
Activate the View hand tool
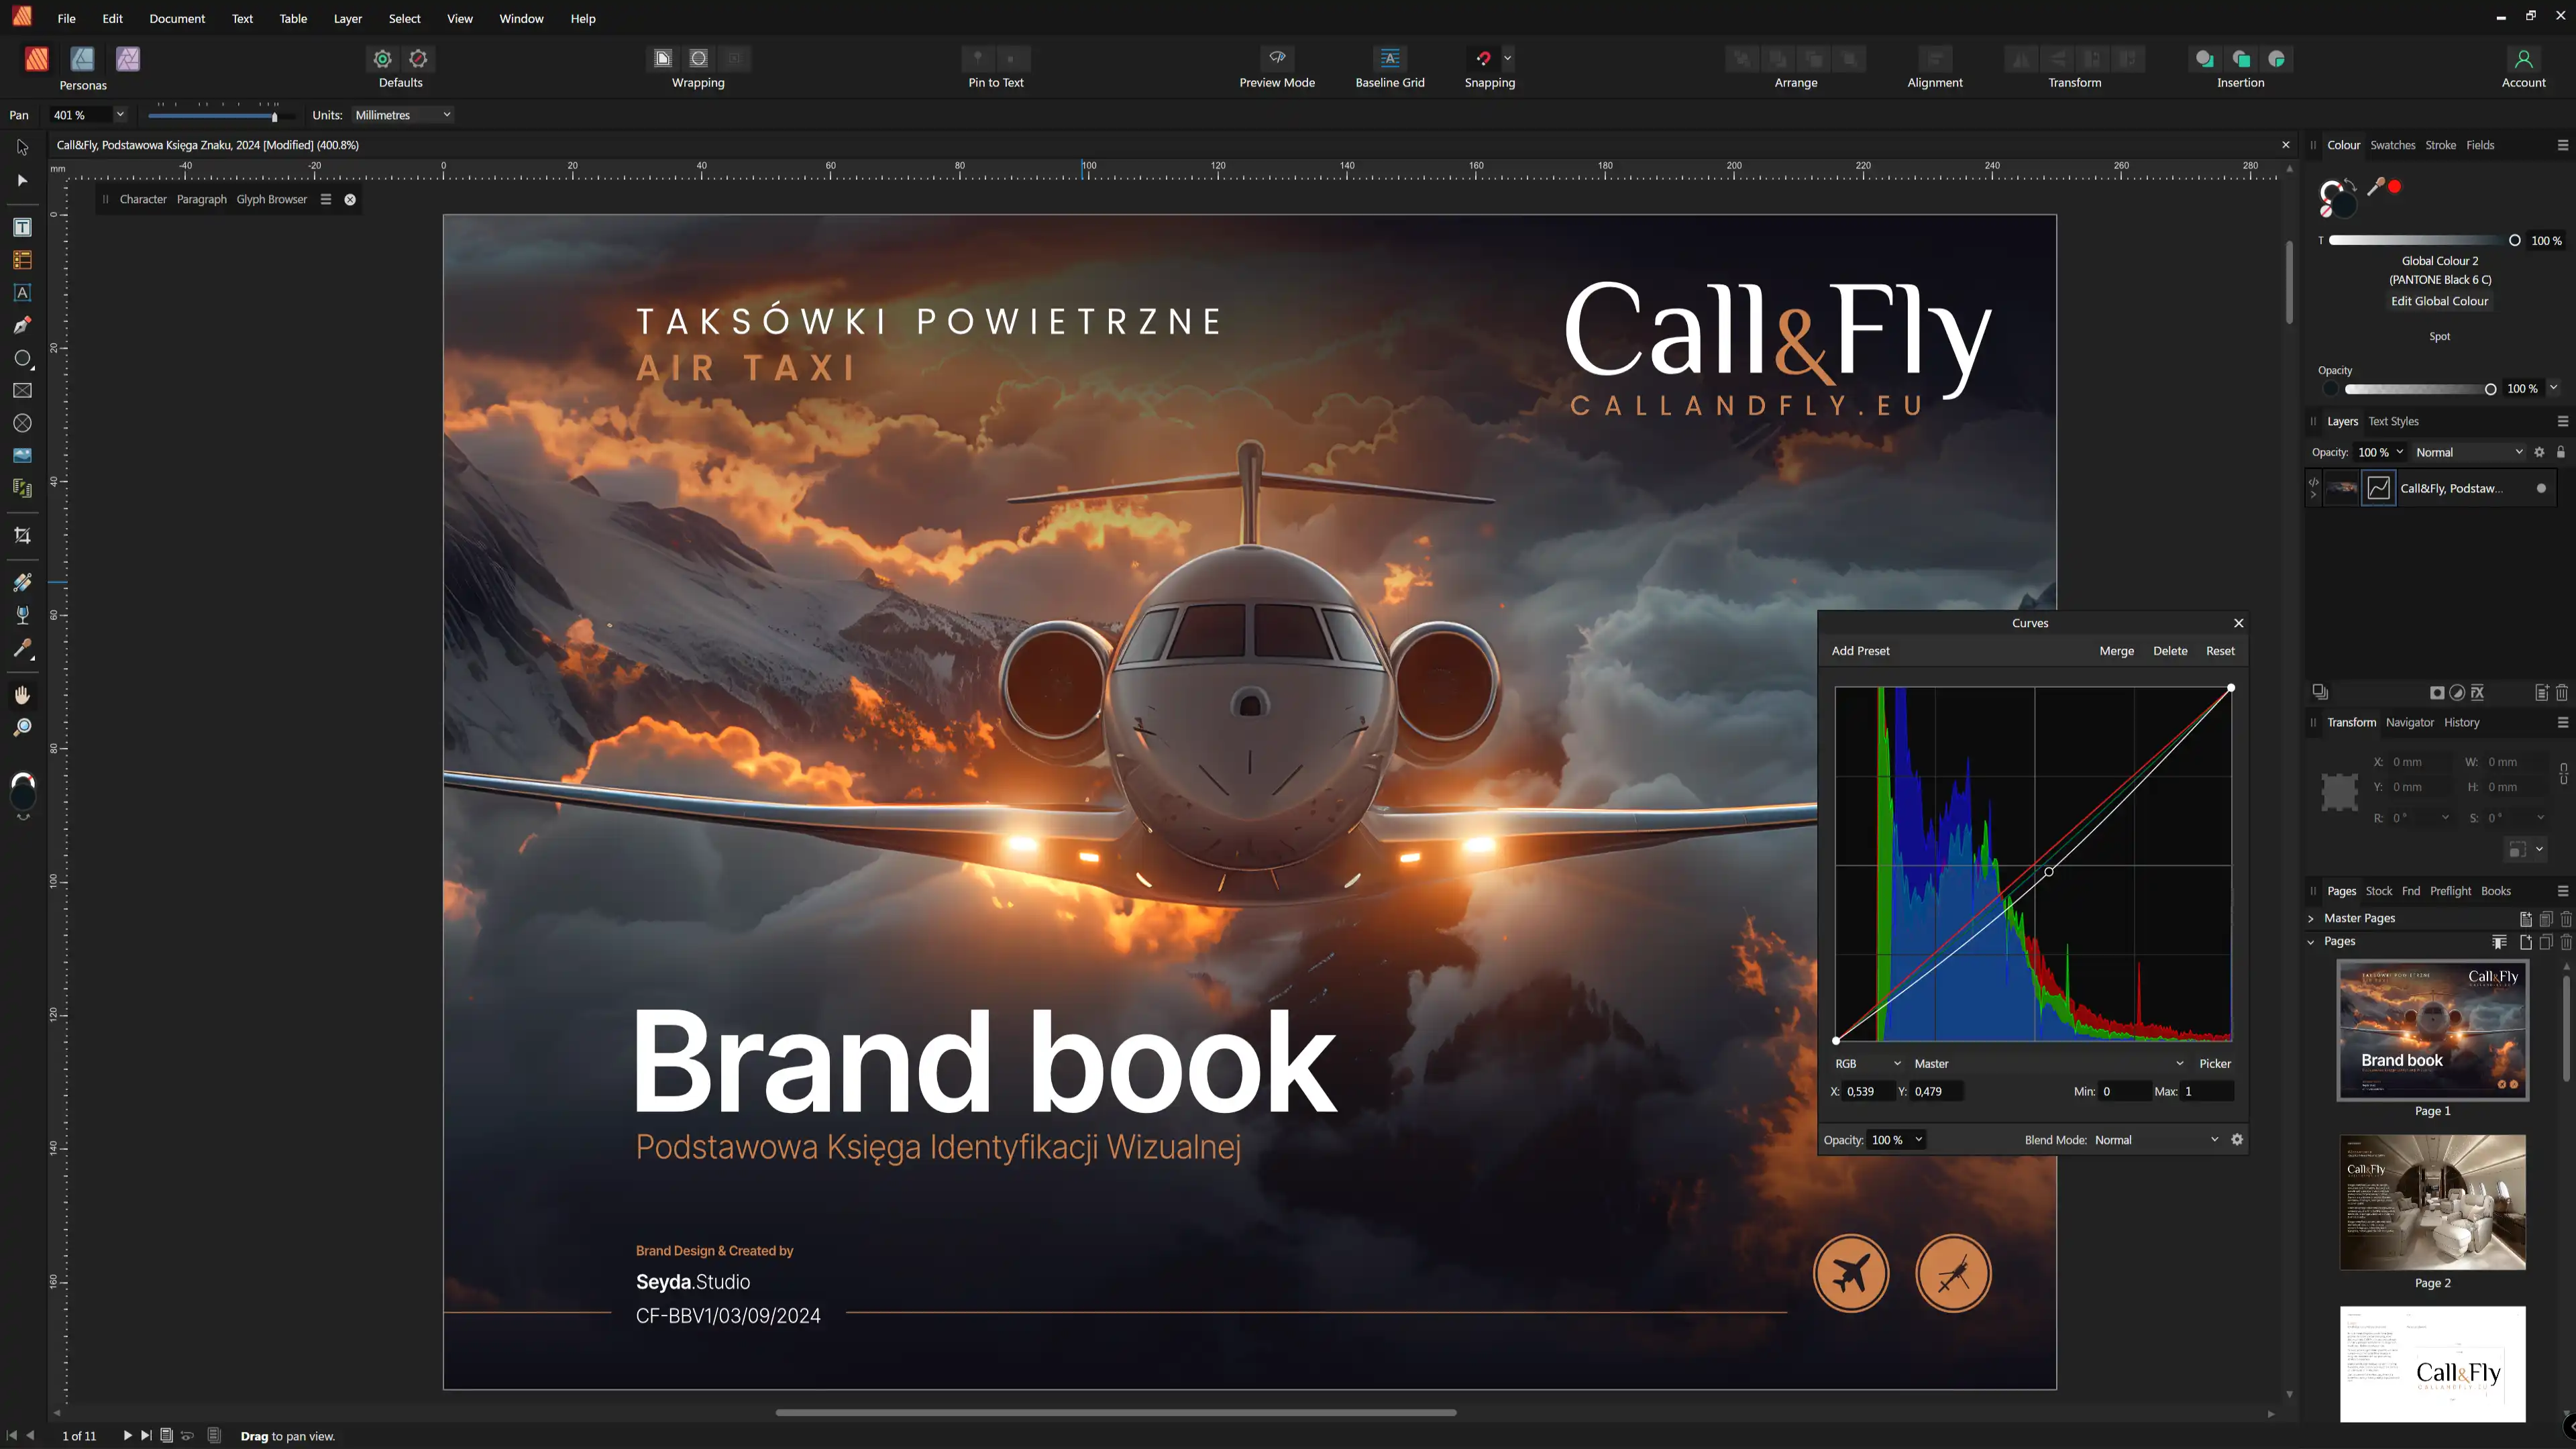(22, 695)
